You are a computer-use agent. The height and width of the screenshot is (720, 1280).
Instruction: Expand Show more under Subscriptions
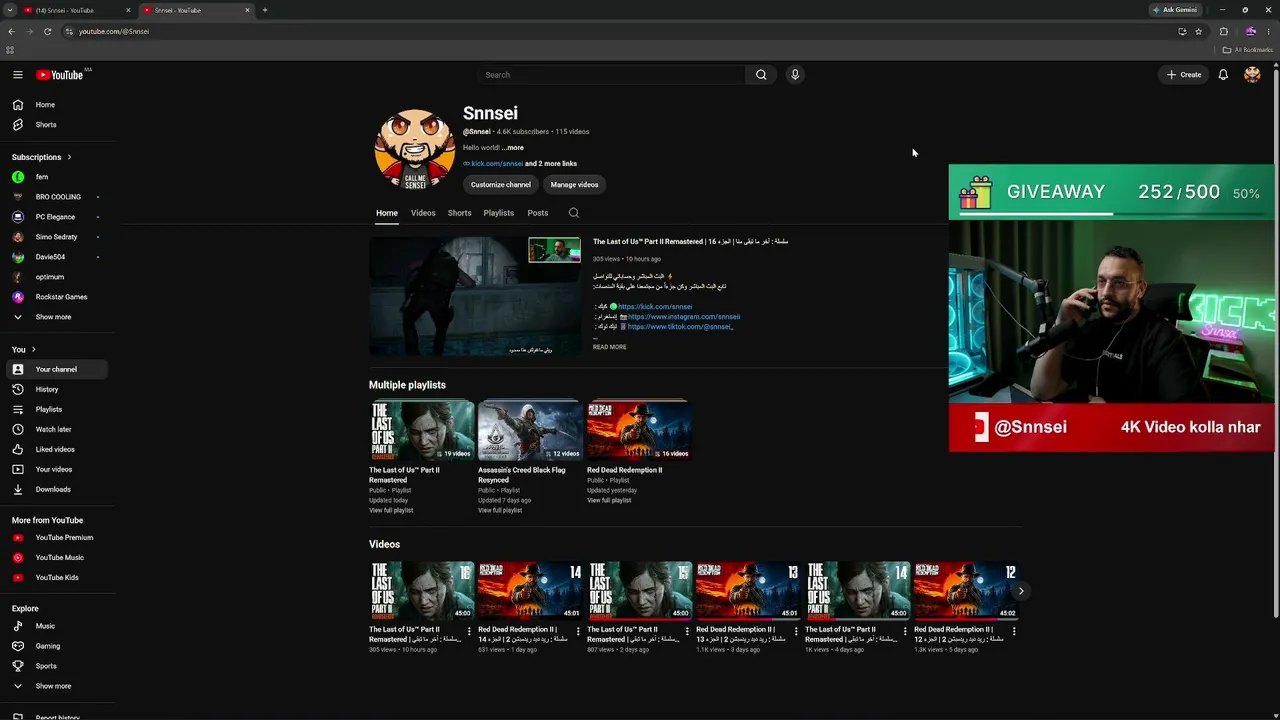pos(56,317)
